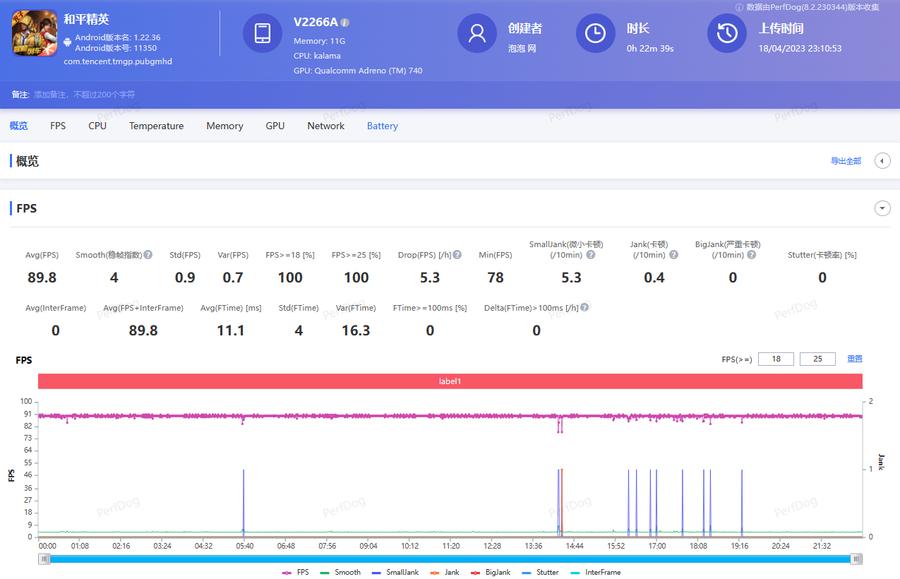The height and width of the screenshot is (579, 900).
Task: Click the info icon beside V2266A
Action: 345,22
